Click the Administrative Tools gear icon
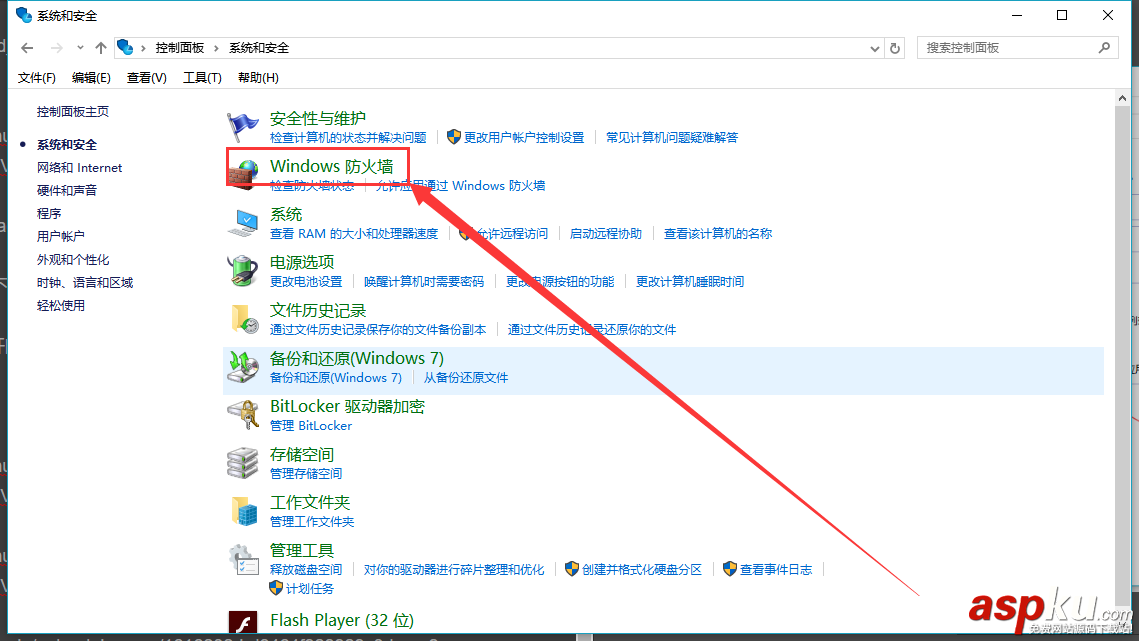Viewport: 1139px width, 641px height. click(x=243, y=559)
